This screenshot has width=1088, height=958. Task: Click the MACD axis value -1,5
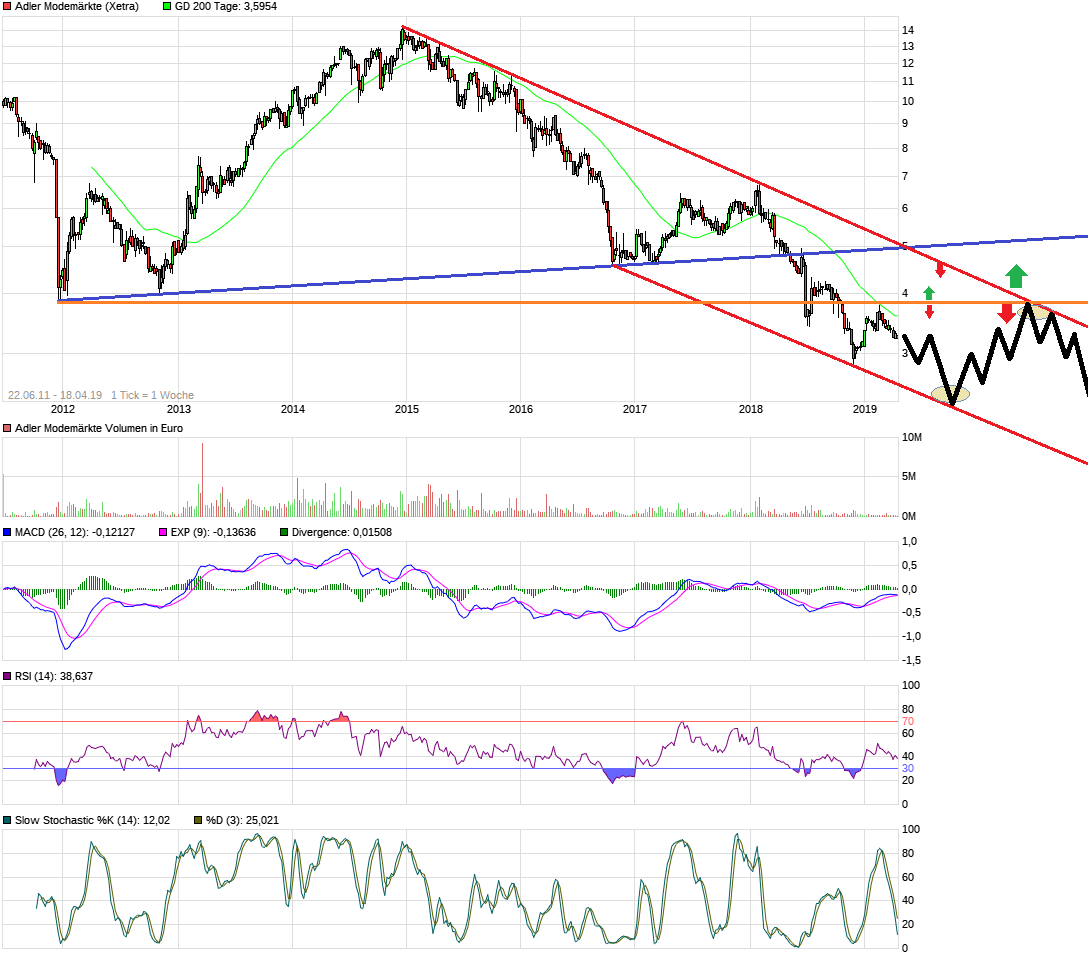(x=911, y=660)
